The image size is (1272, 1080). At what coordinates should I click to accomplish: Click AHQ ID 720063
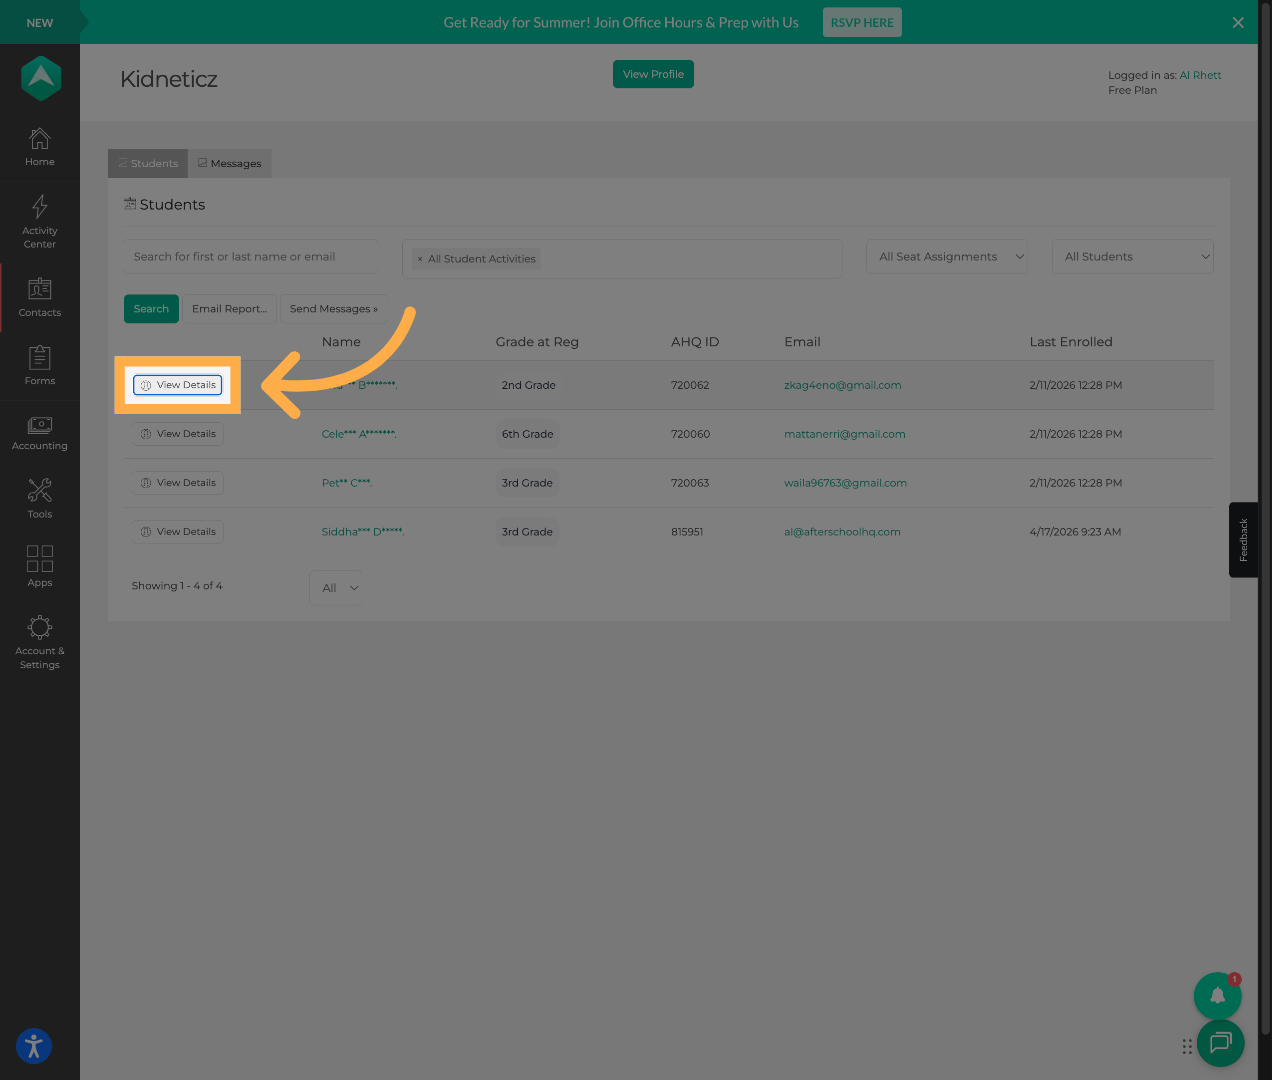(x=690, y=483)
